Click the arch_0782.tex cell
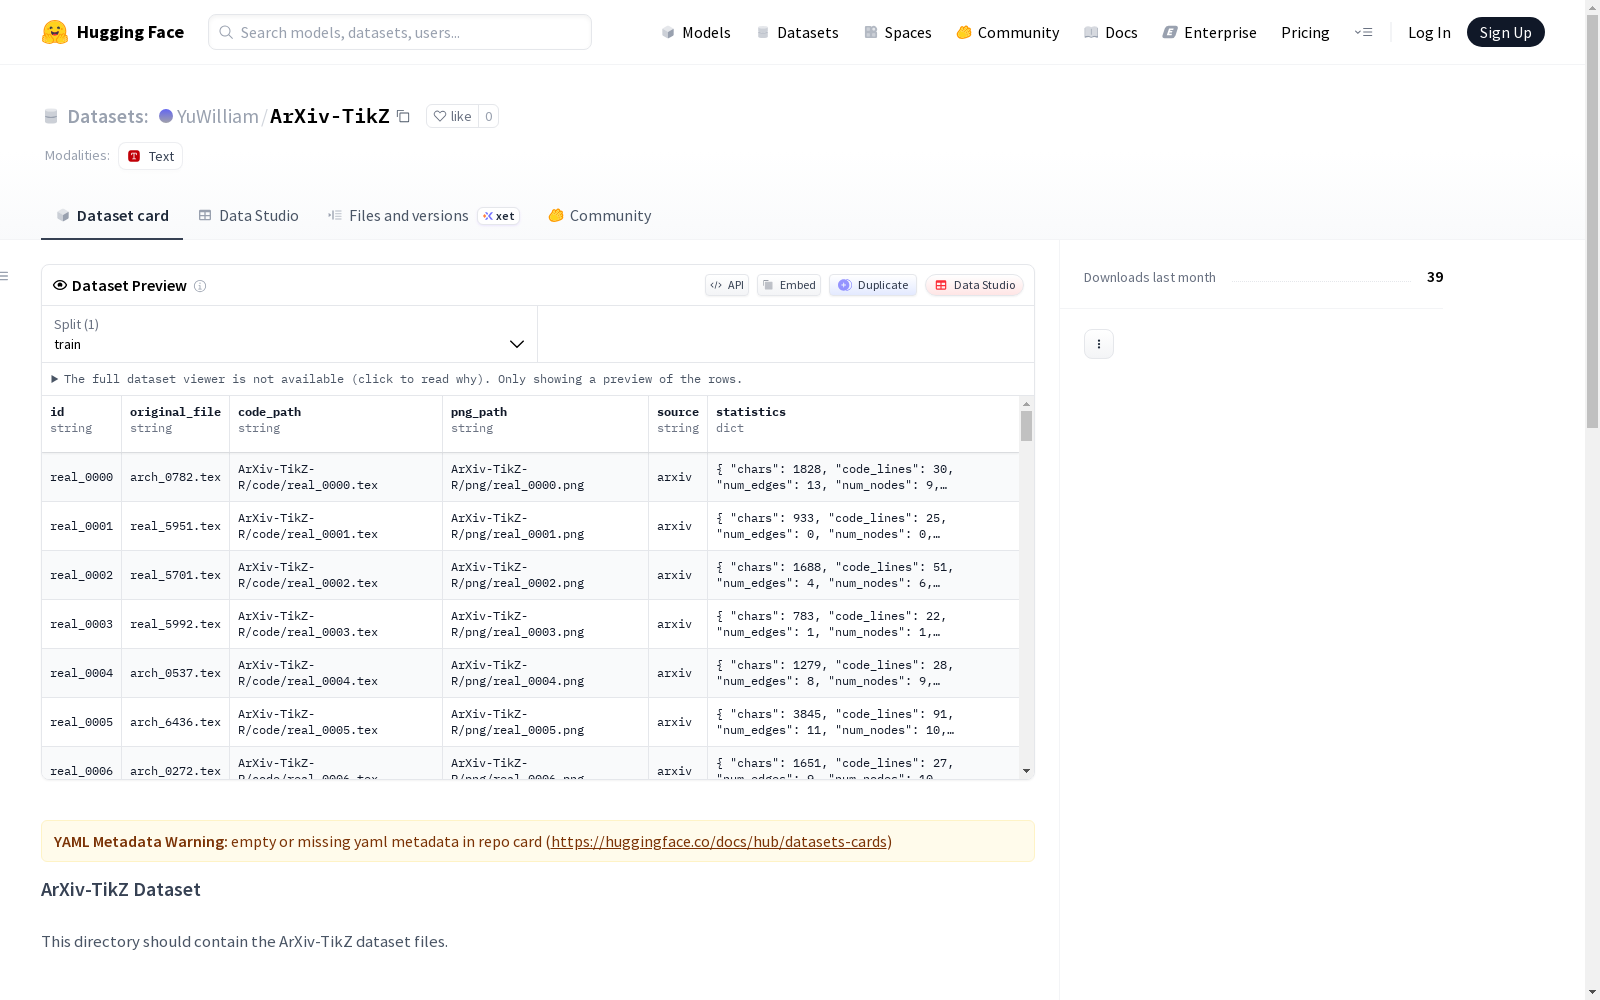The width and height of the screenshot is (1600, 1000). 175,478
